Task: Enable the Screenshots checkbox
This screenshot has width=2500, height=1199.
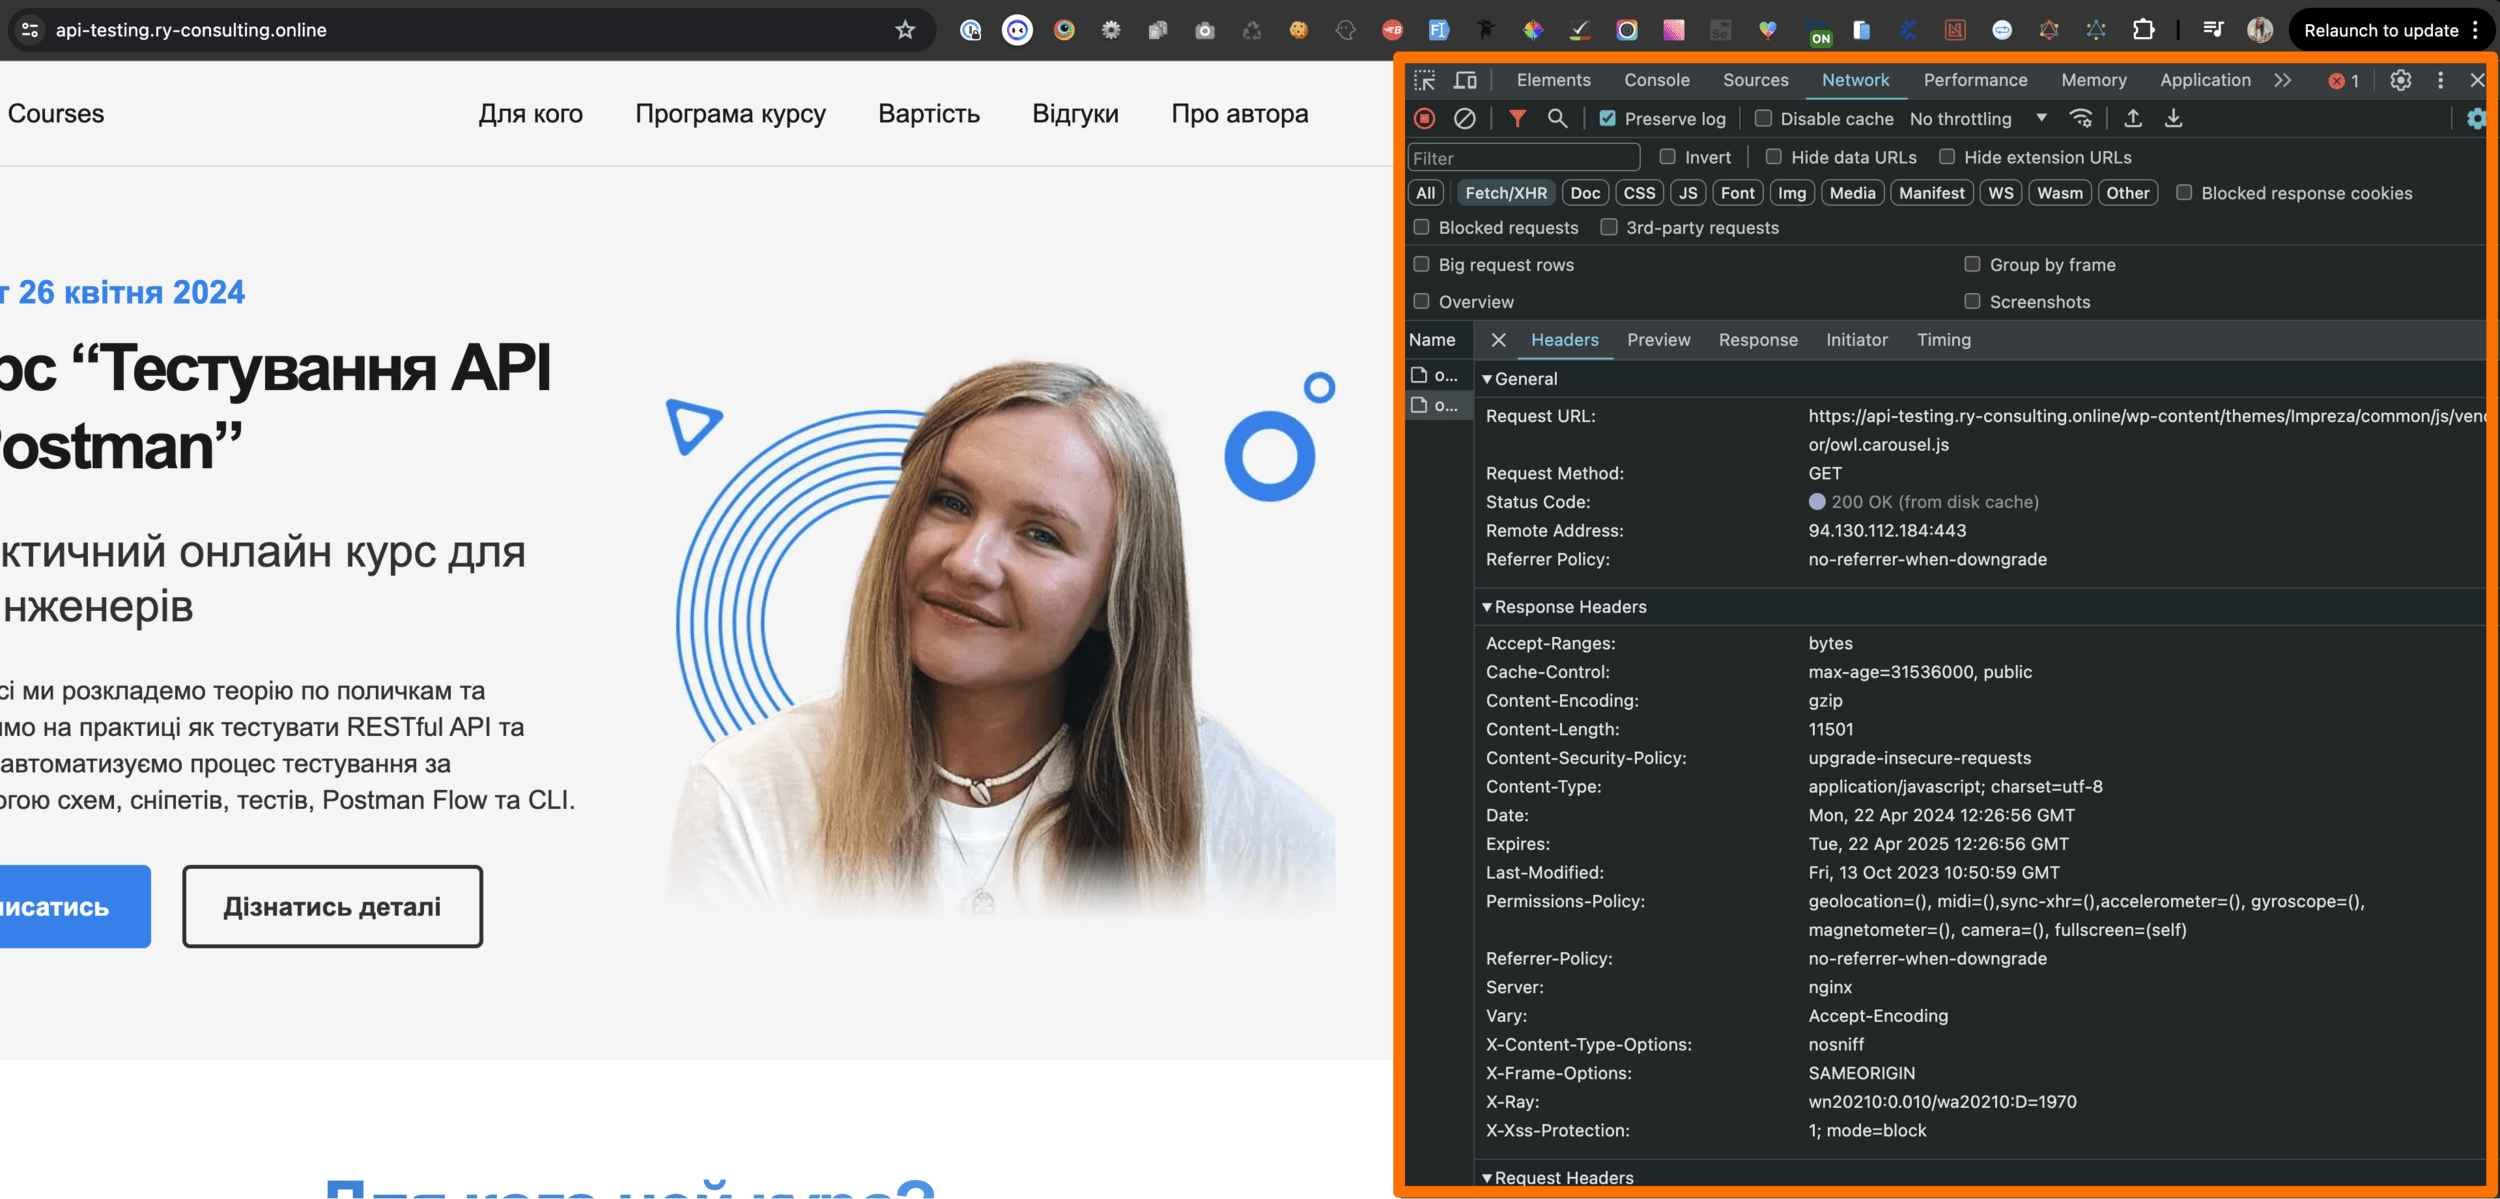Action: (x=1972, y=302)
